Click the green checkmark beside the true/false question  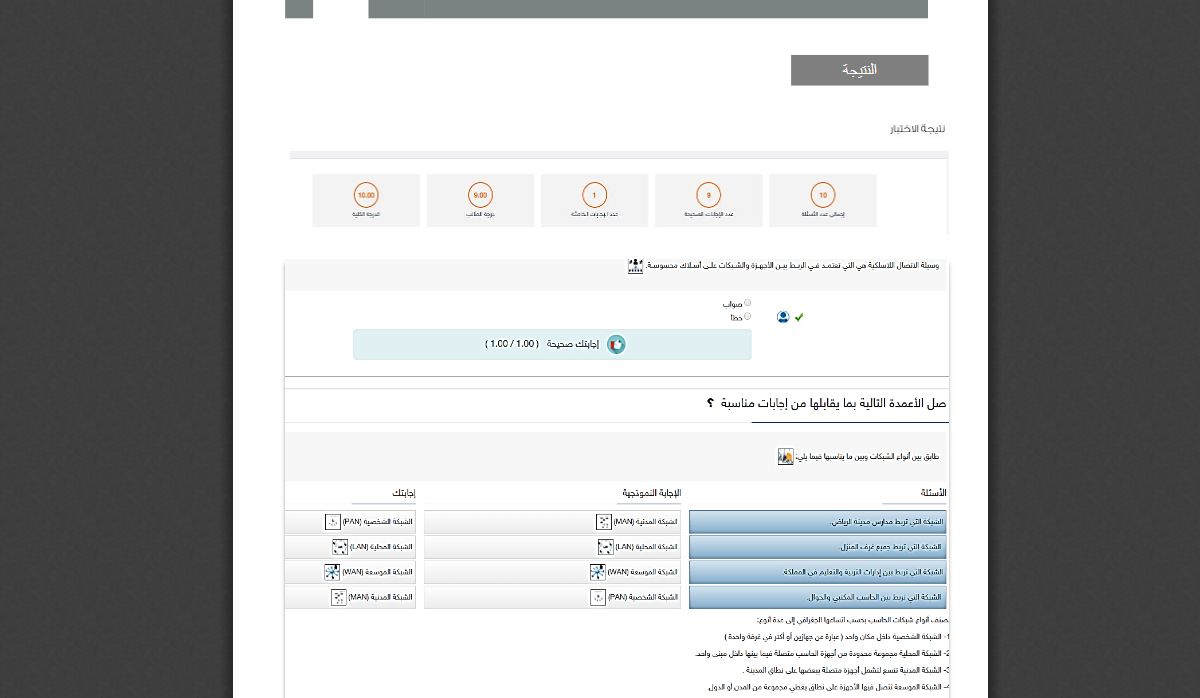pos(798,316)
